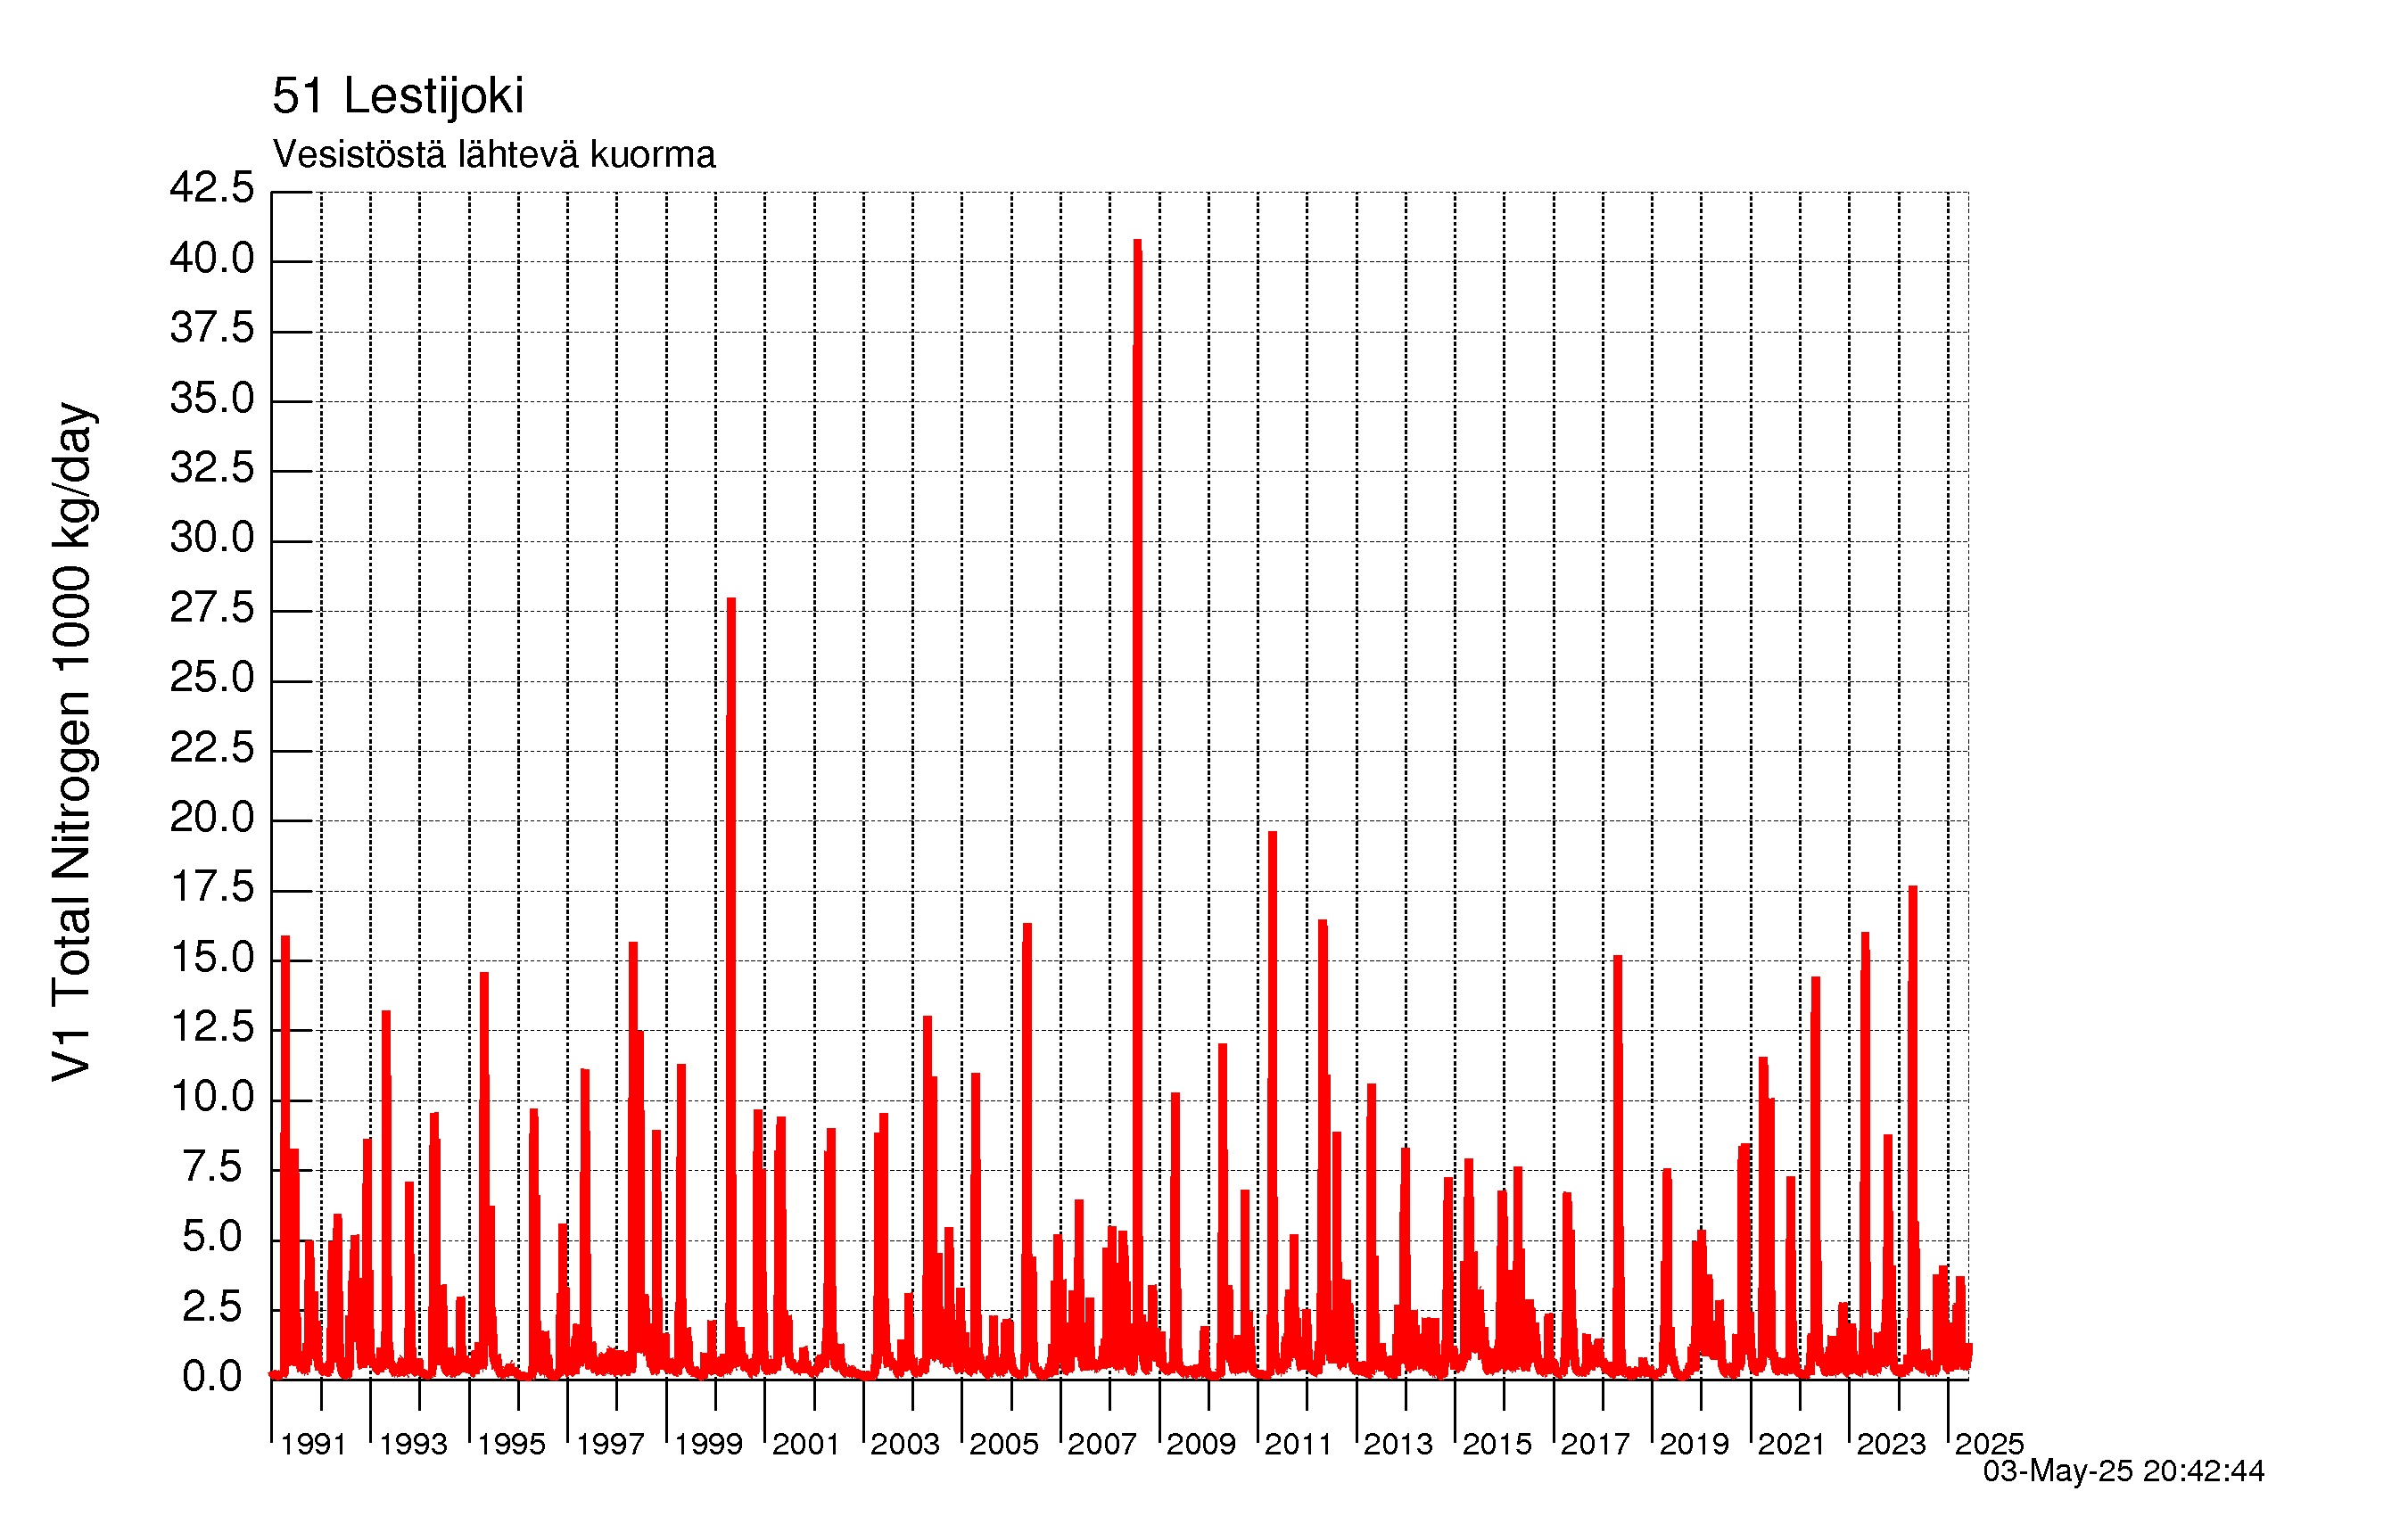Image resolution: width=2408 pixels, height=1516 pixels.
Task: Click y-axis value 25.0
Action: 212,678
